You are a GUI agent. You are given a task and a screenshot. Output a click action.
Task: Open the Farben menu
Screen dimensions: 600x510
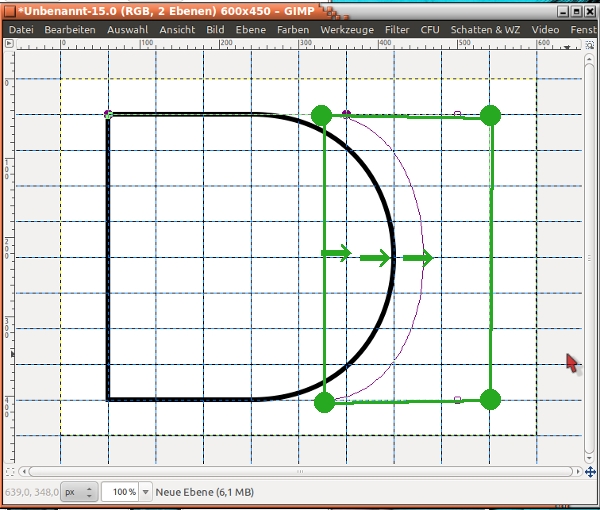tap(293, 30)
